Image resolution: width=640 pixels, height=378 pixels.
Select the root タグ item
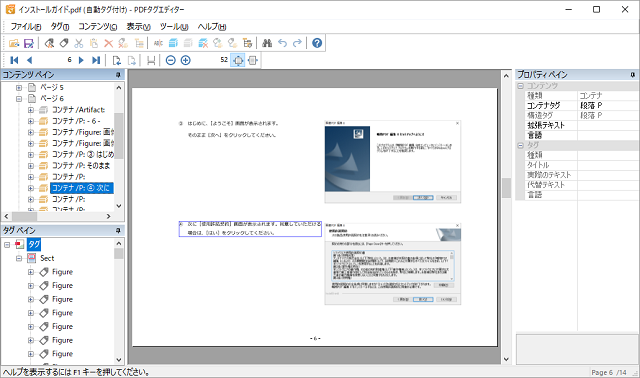click(34, 245)
